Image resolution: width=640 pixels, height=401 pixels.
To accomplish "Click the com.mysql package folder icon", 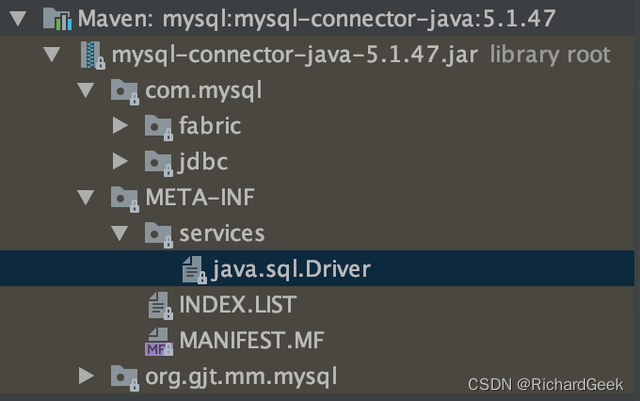I will tap(124, 91).
